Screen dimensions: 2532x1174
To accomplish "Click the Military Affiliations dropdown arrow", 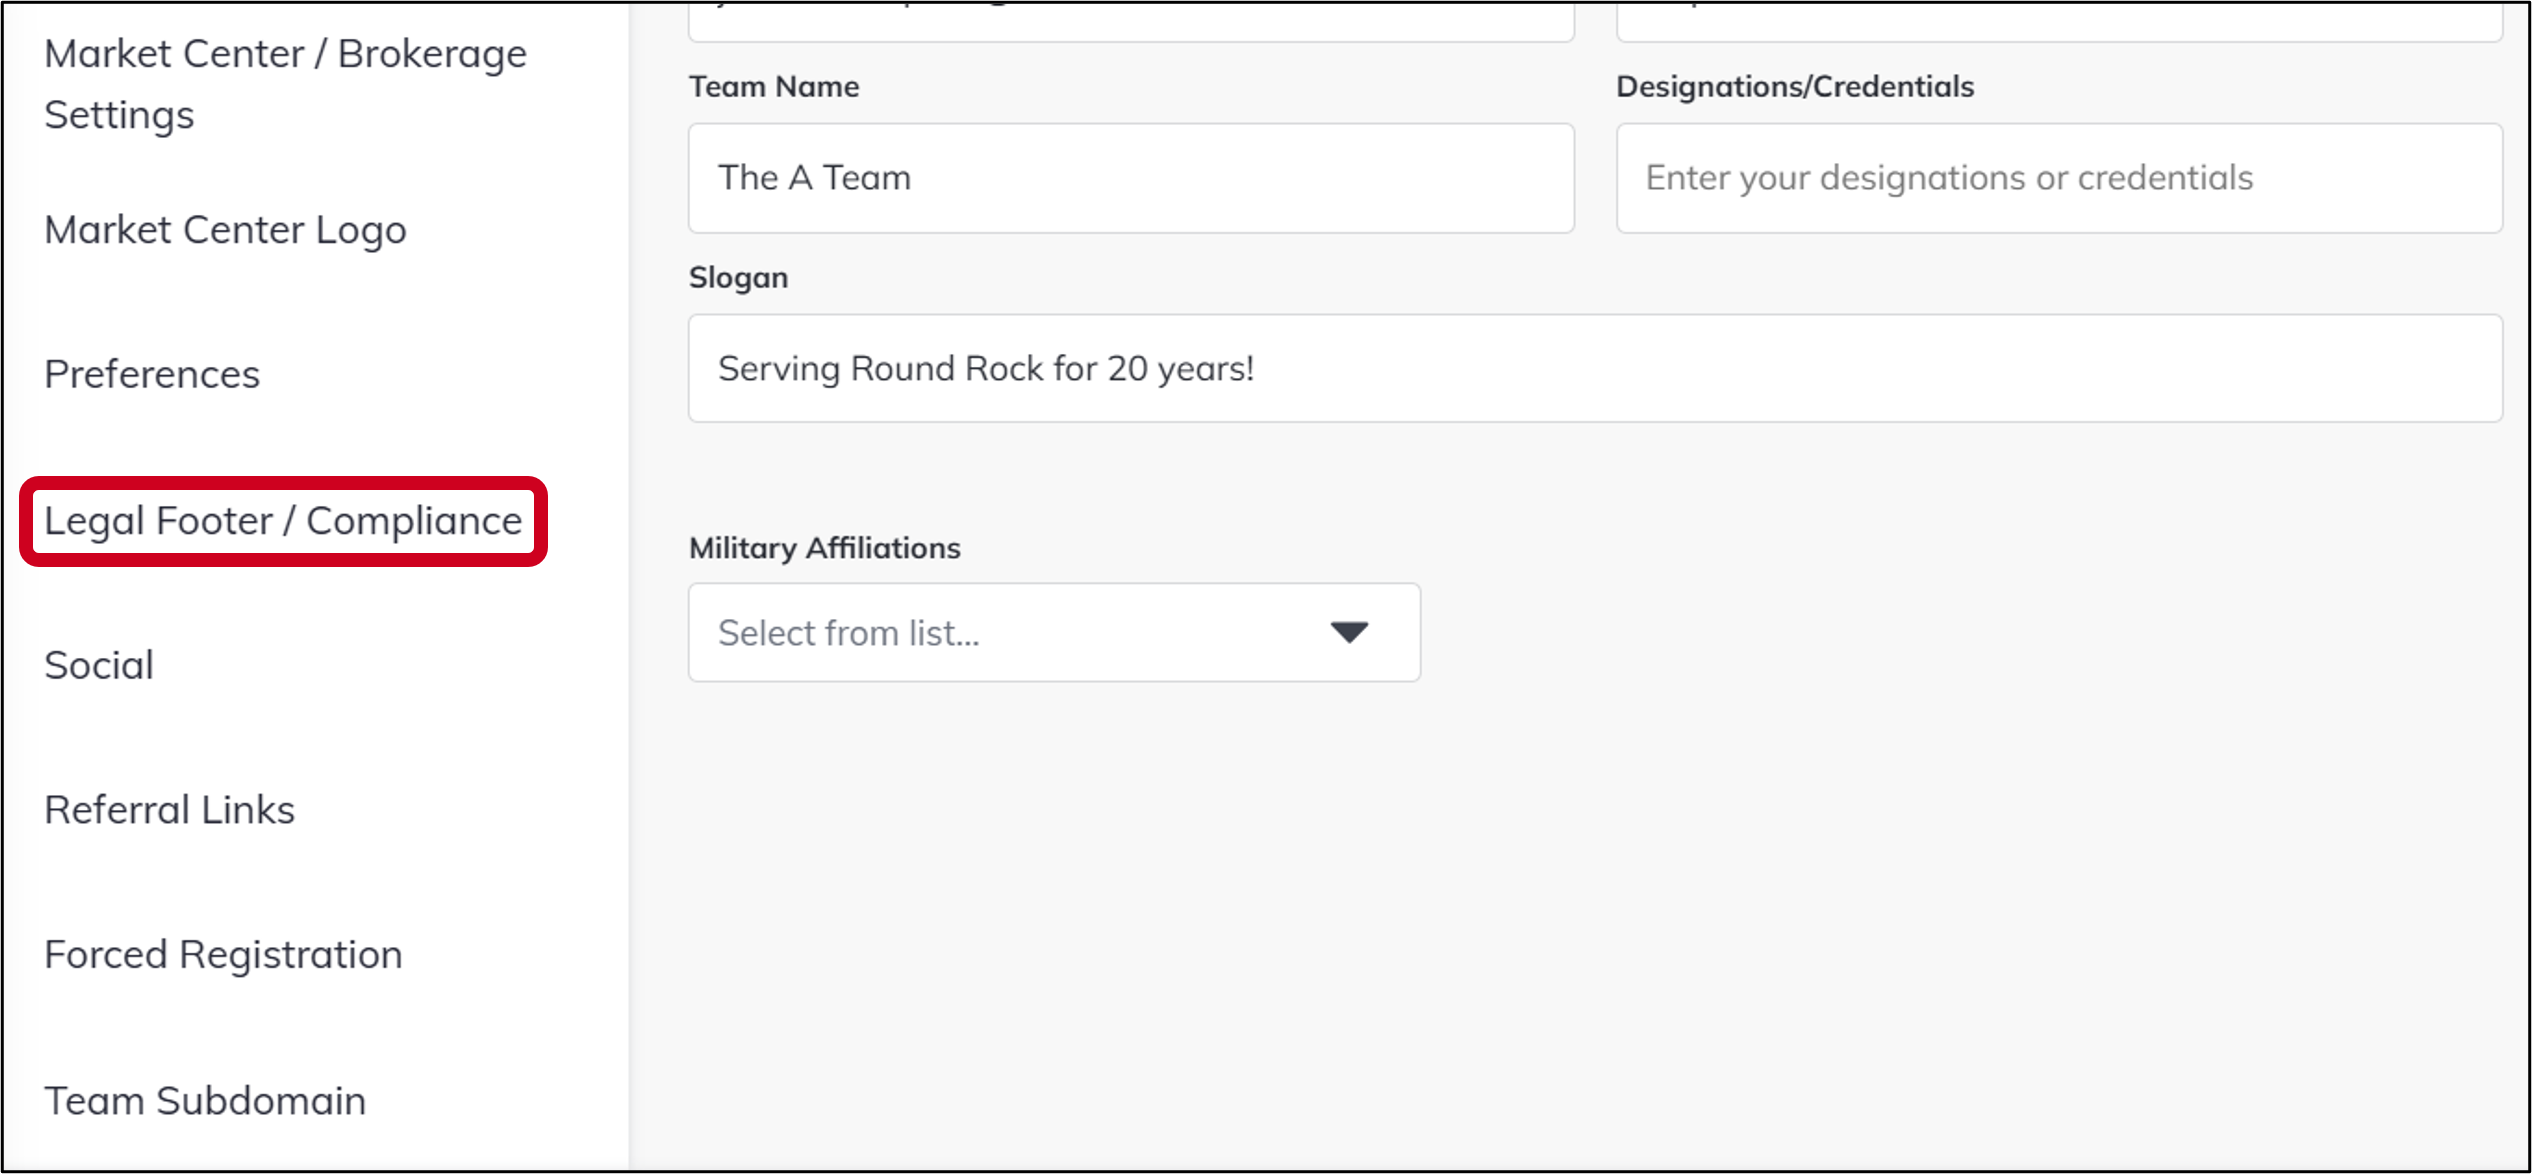I will point(1349,633).
